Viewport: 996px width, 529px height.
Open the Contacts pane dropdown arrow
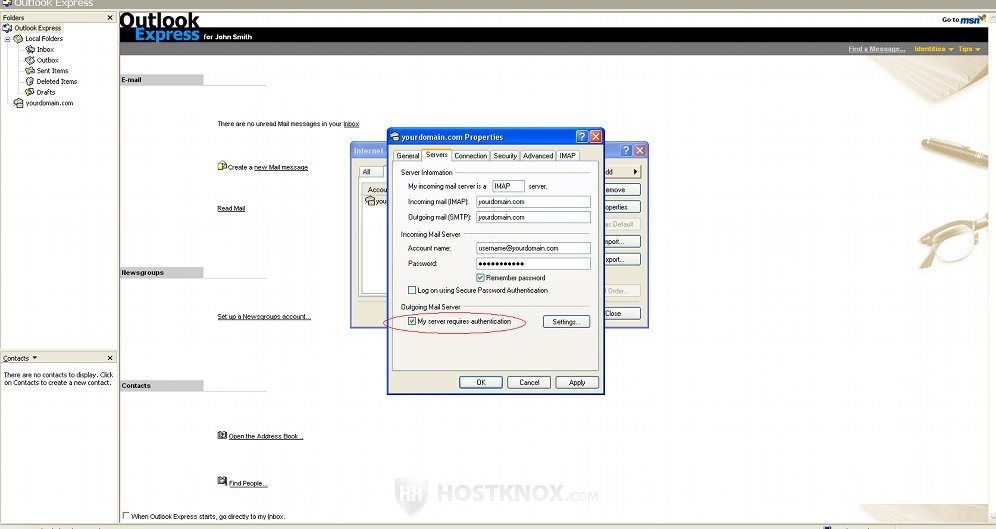pyautogui.click(x=34, y=358)
